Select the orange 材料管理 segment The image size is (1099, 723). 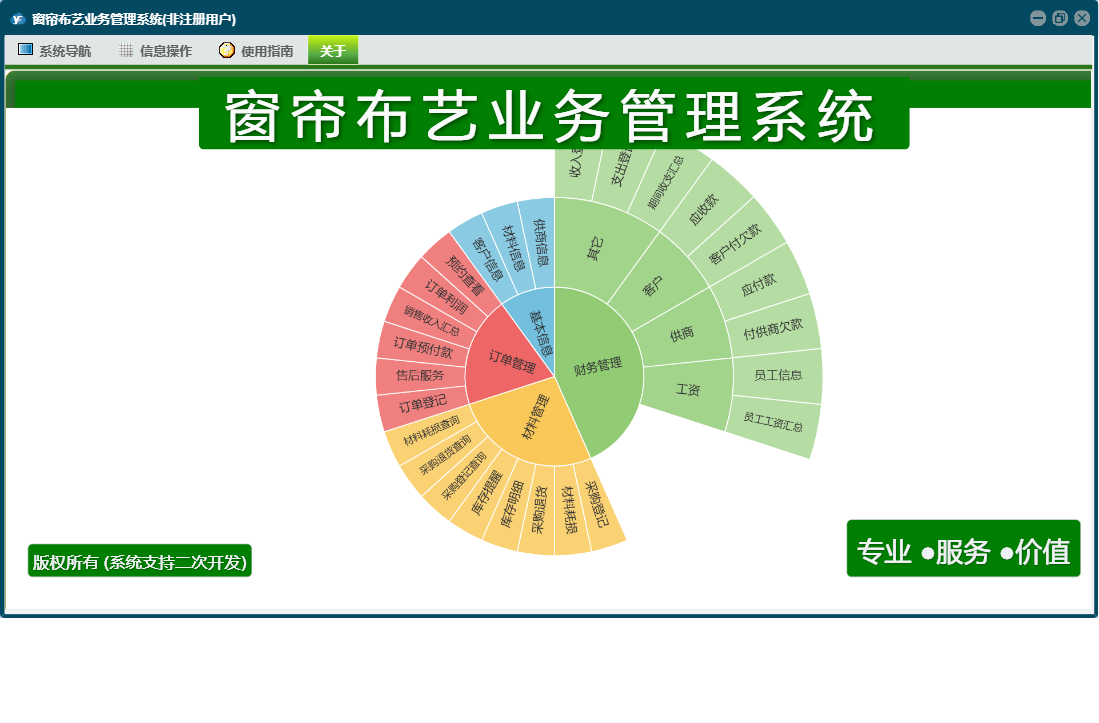[x=536, y=418]
